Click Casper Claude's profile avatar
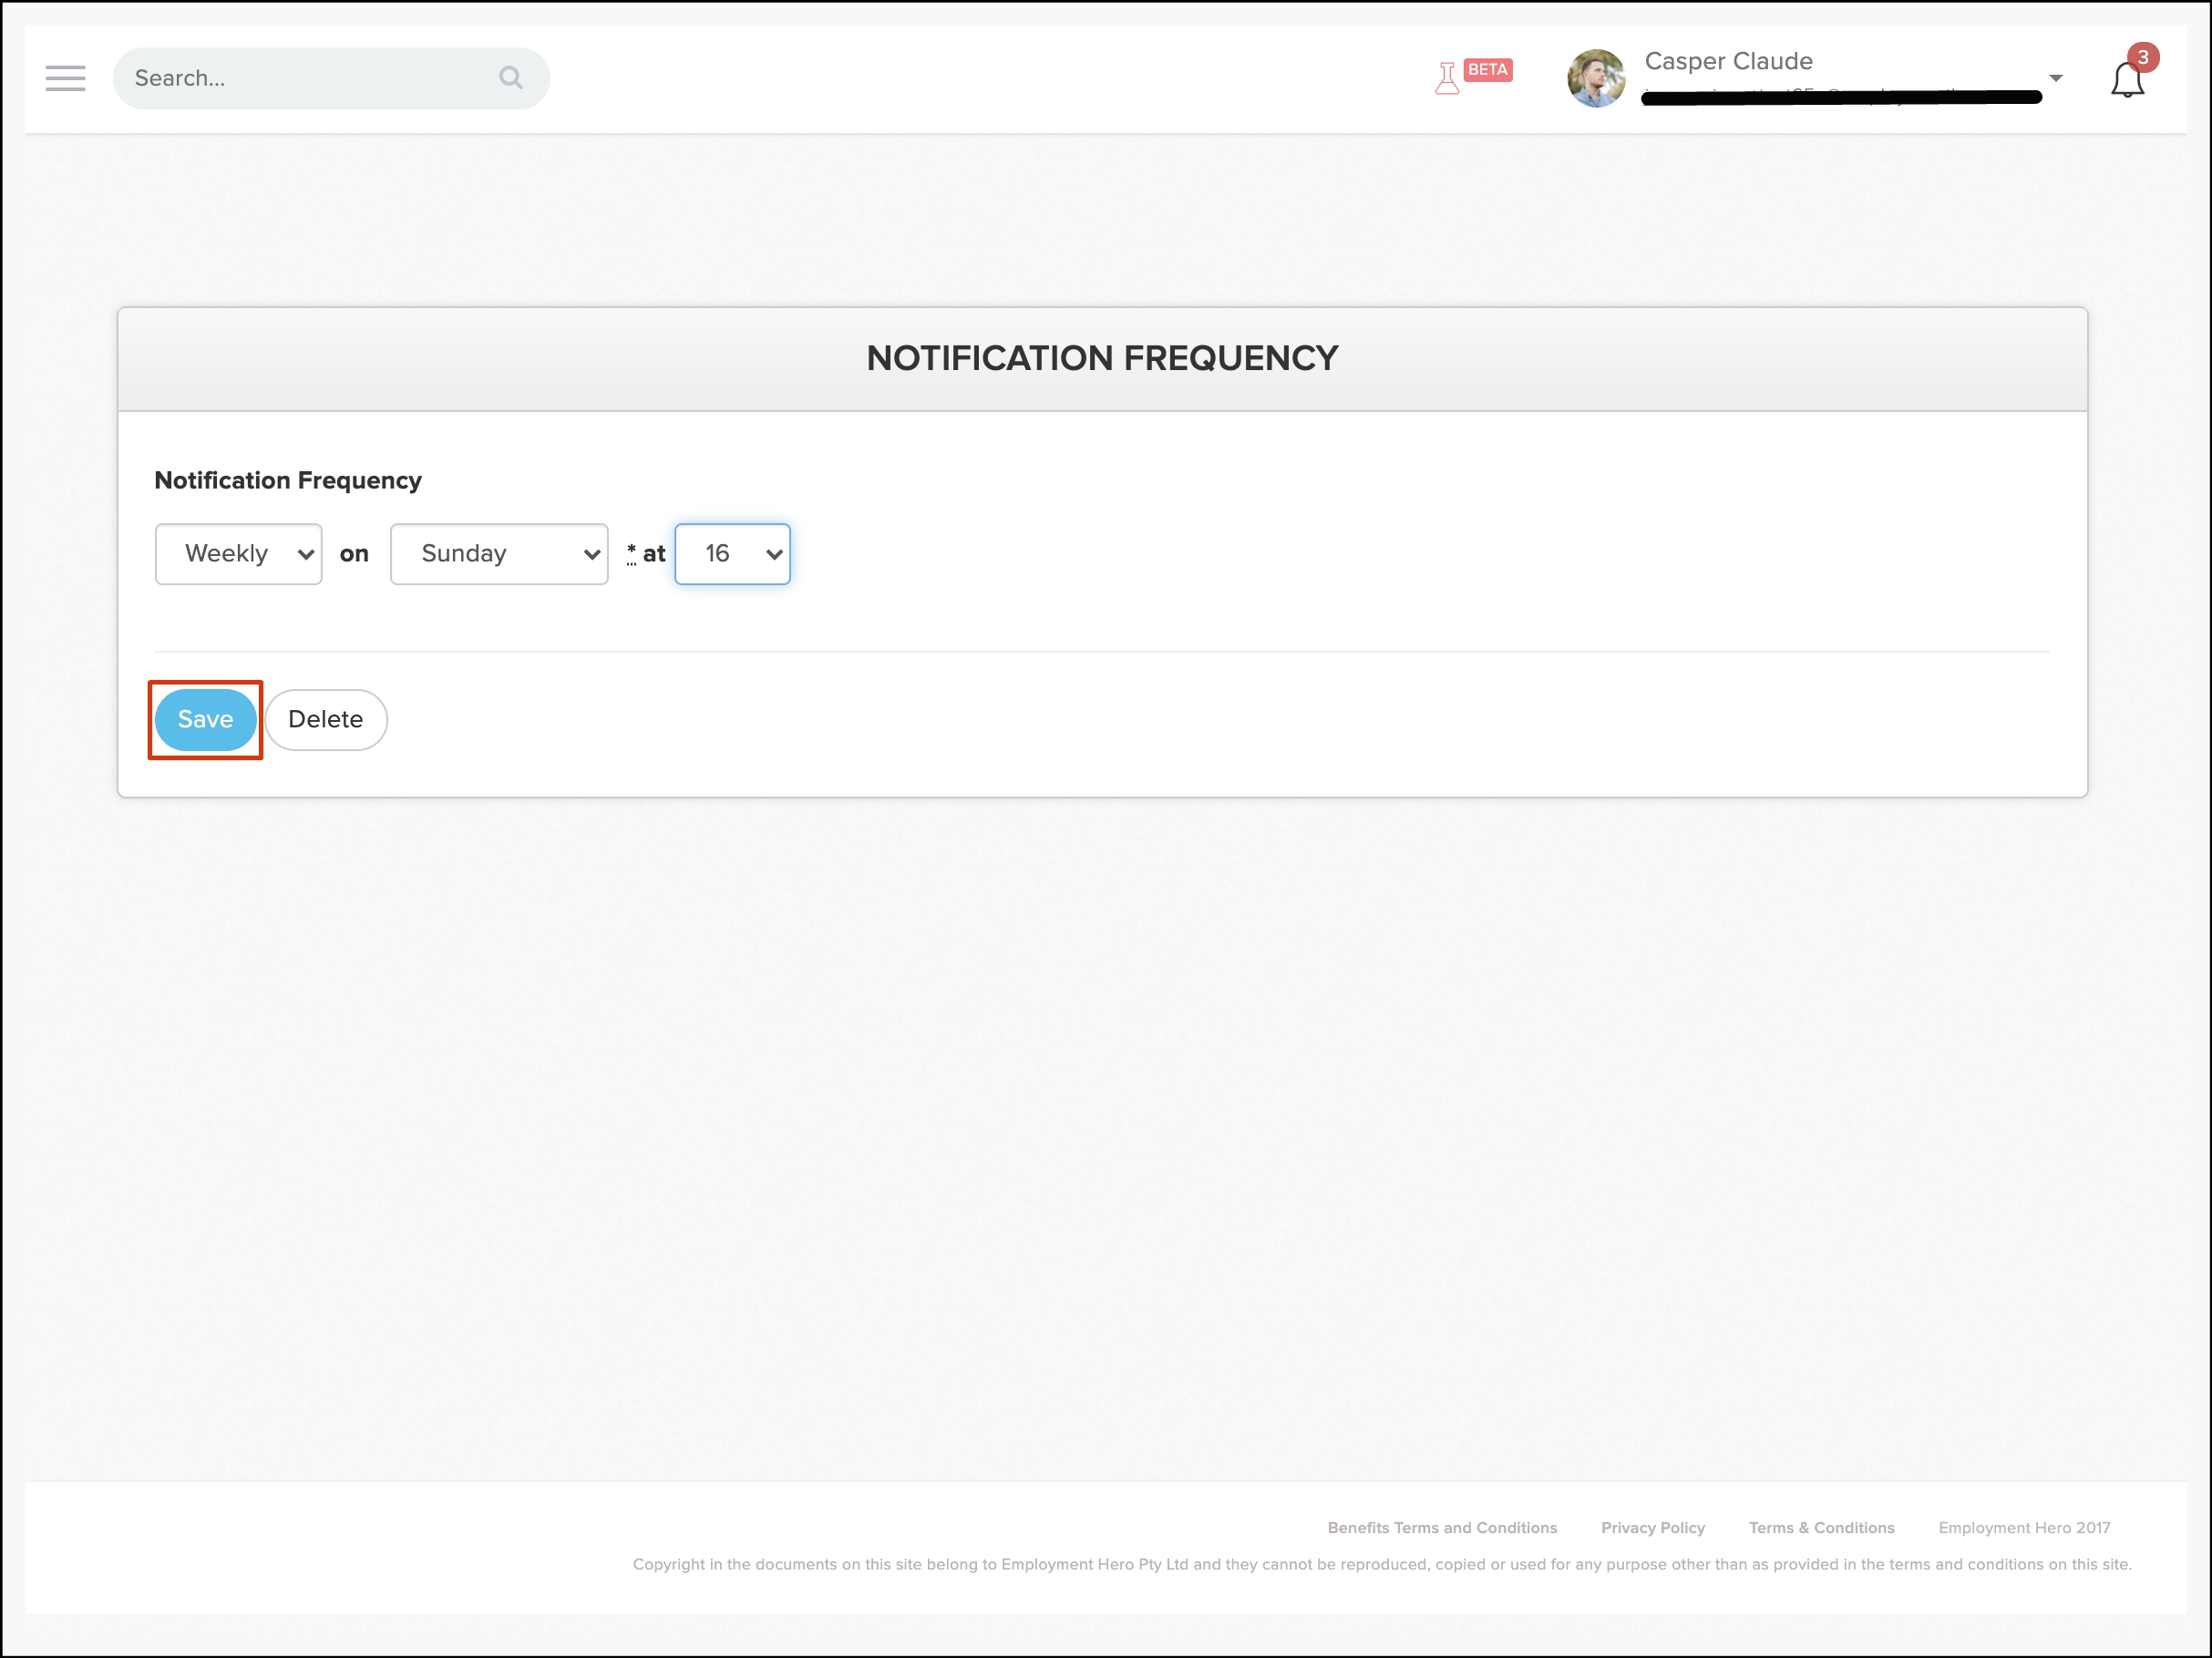Image resolution: width=2212 pixels, height=1658 pixels. (x=1595, y=78)
